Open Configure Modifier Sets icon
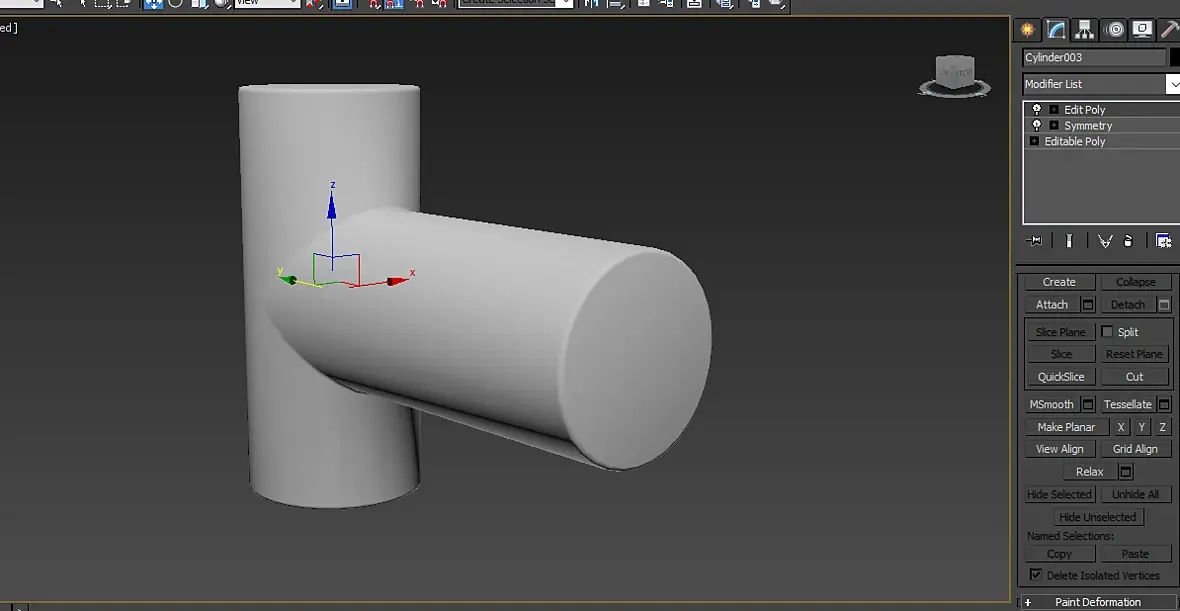Viewport: 1180px width, 611px height. (x=1163, y=241)
